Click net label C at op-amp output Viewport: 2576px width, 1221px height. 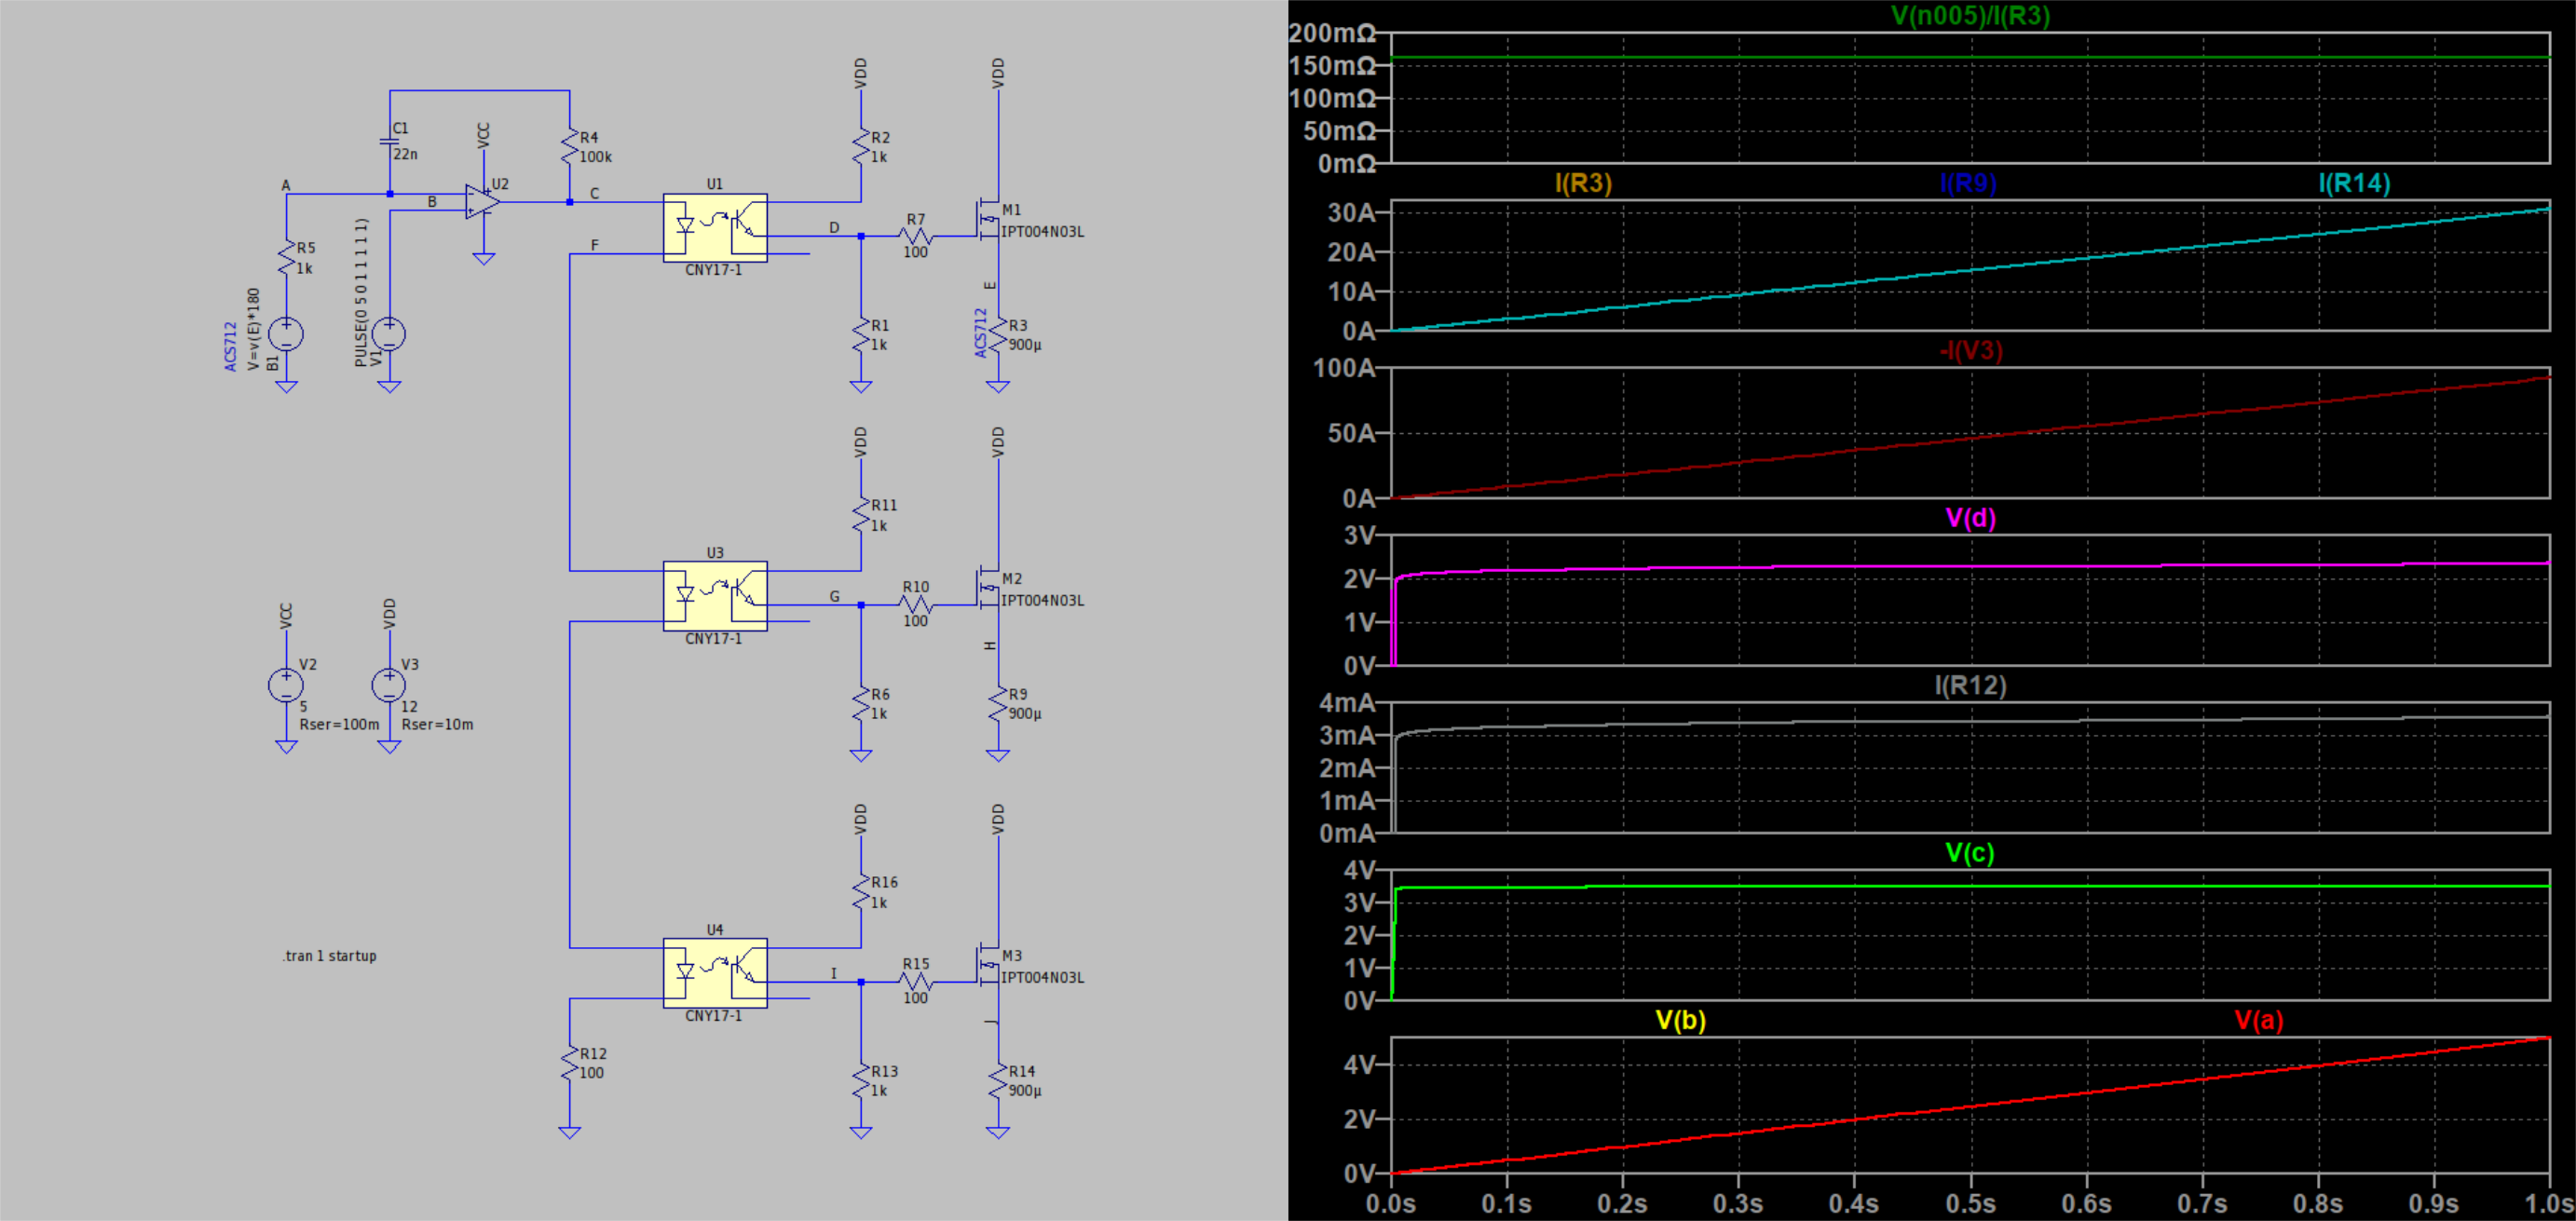pyautogui.click(x=595, y=193)
